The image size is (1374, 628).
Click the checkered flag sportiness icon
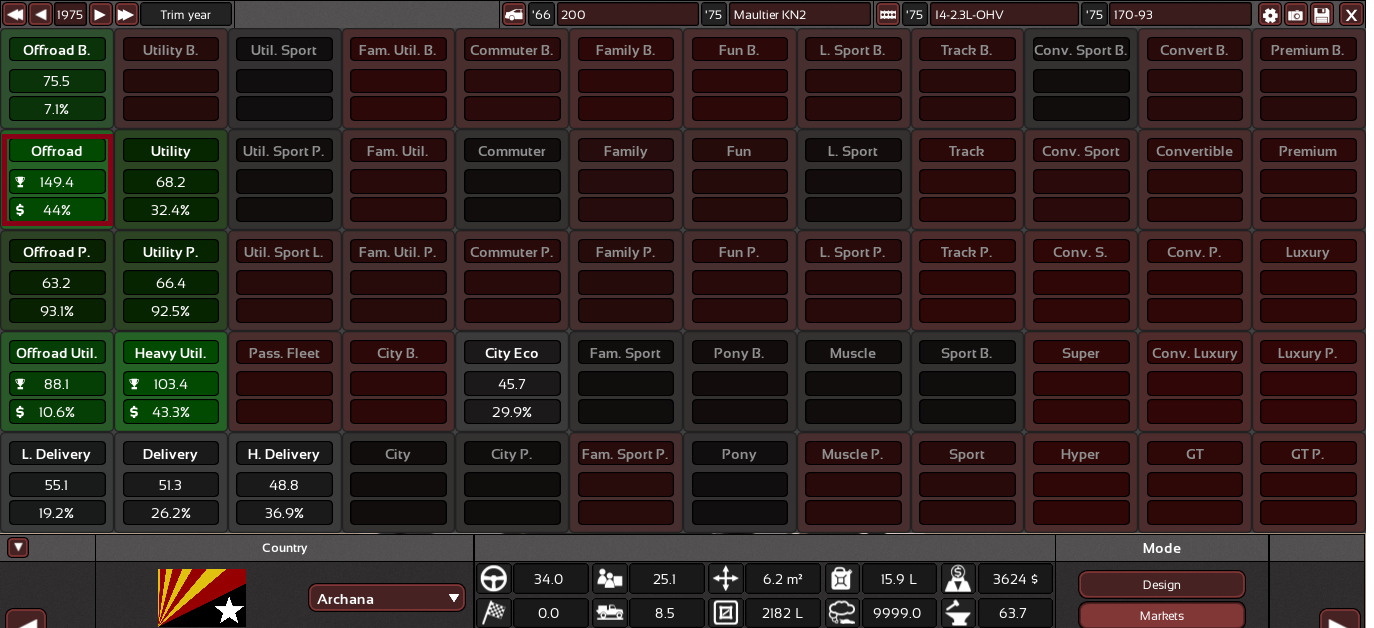494,613
